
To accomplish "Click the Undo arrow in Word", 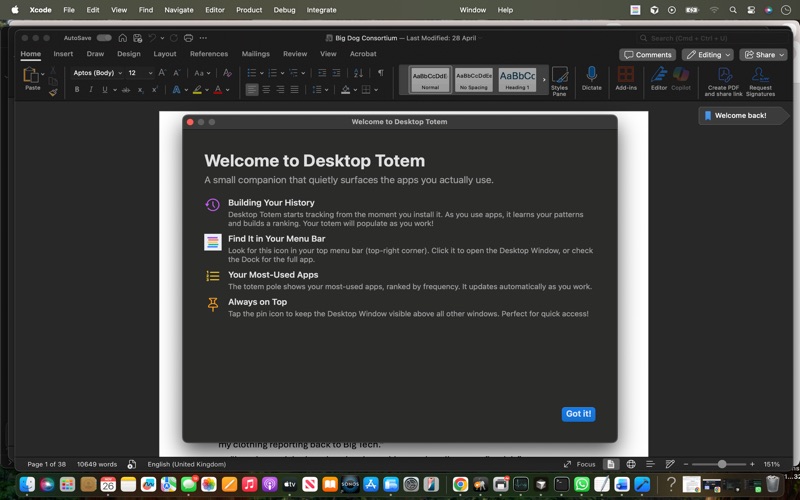I will click(152, 38).
